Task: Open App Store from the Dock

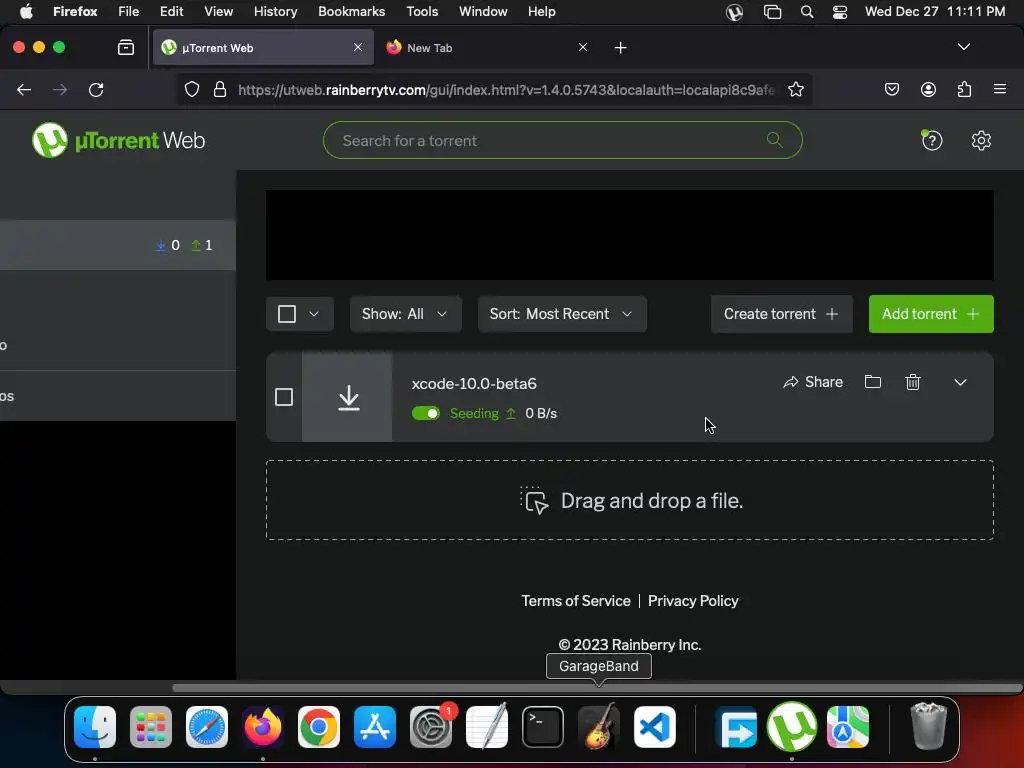Action: point(375,727)
